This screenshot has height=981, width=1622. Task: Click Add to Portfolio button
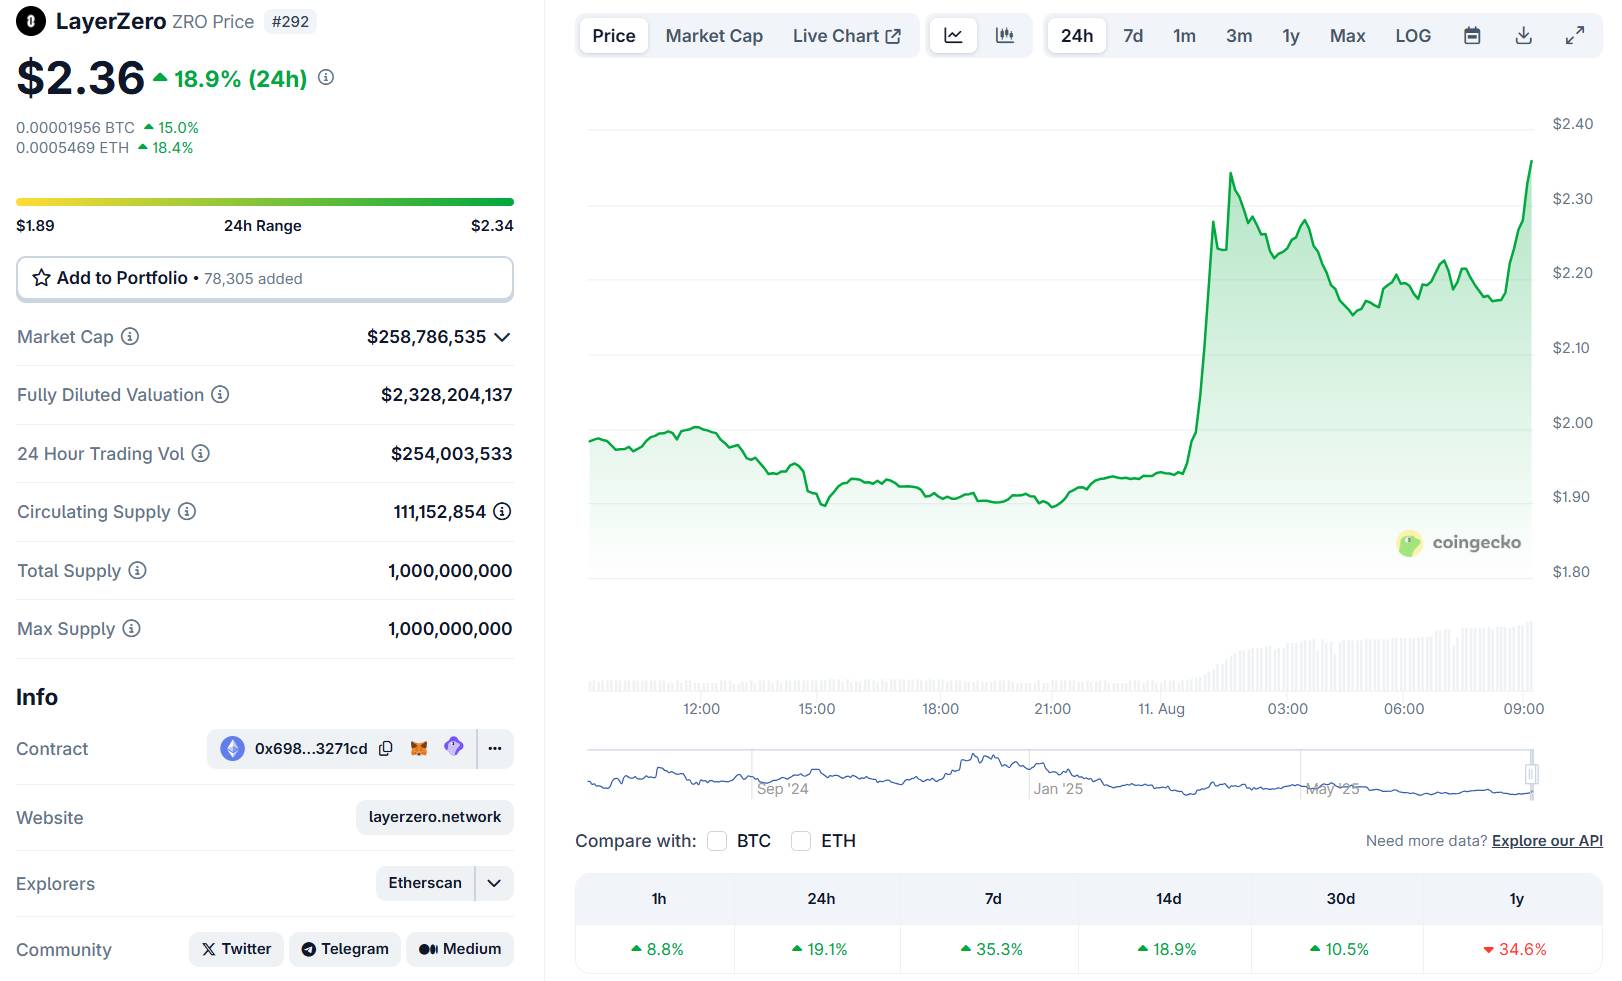(x=265, y=278)
